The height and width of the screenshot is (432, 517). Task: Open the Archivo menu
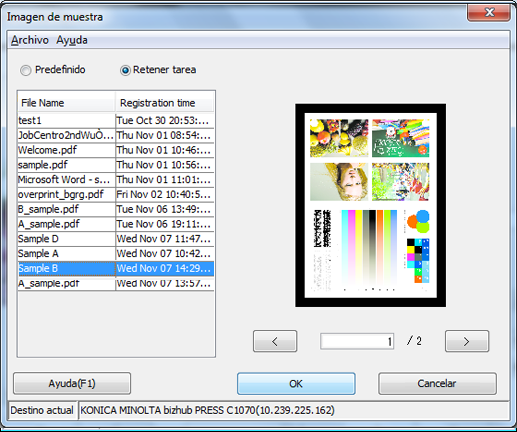(30, 40)
